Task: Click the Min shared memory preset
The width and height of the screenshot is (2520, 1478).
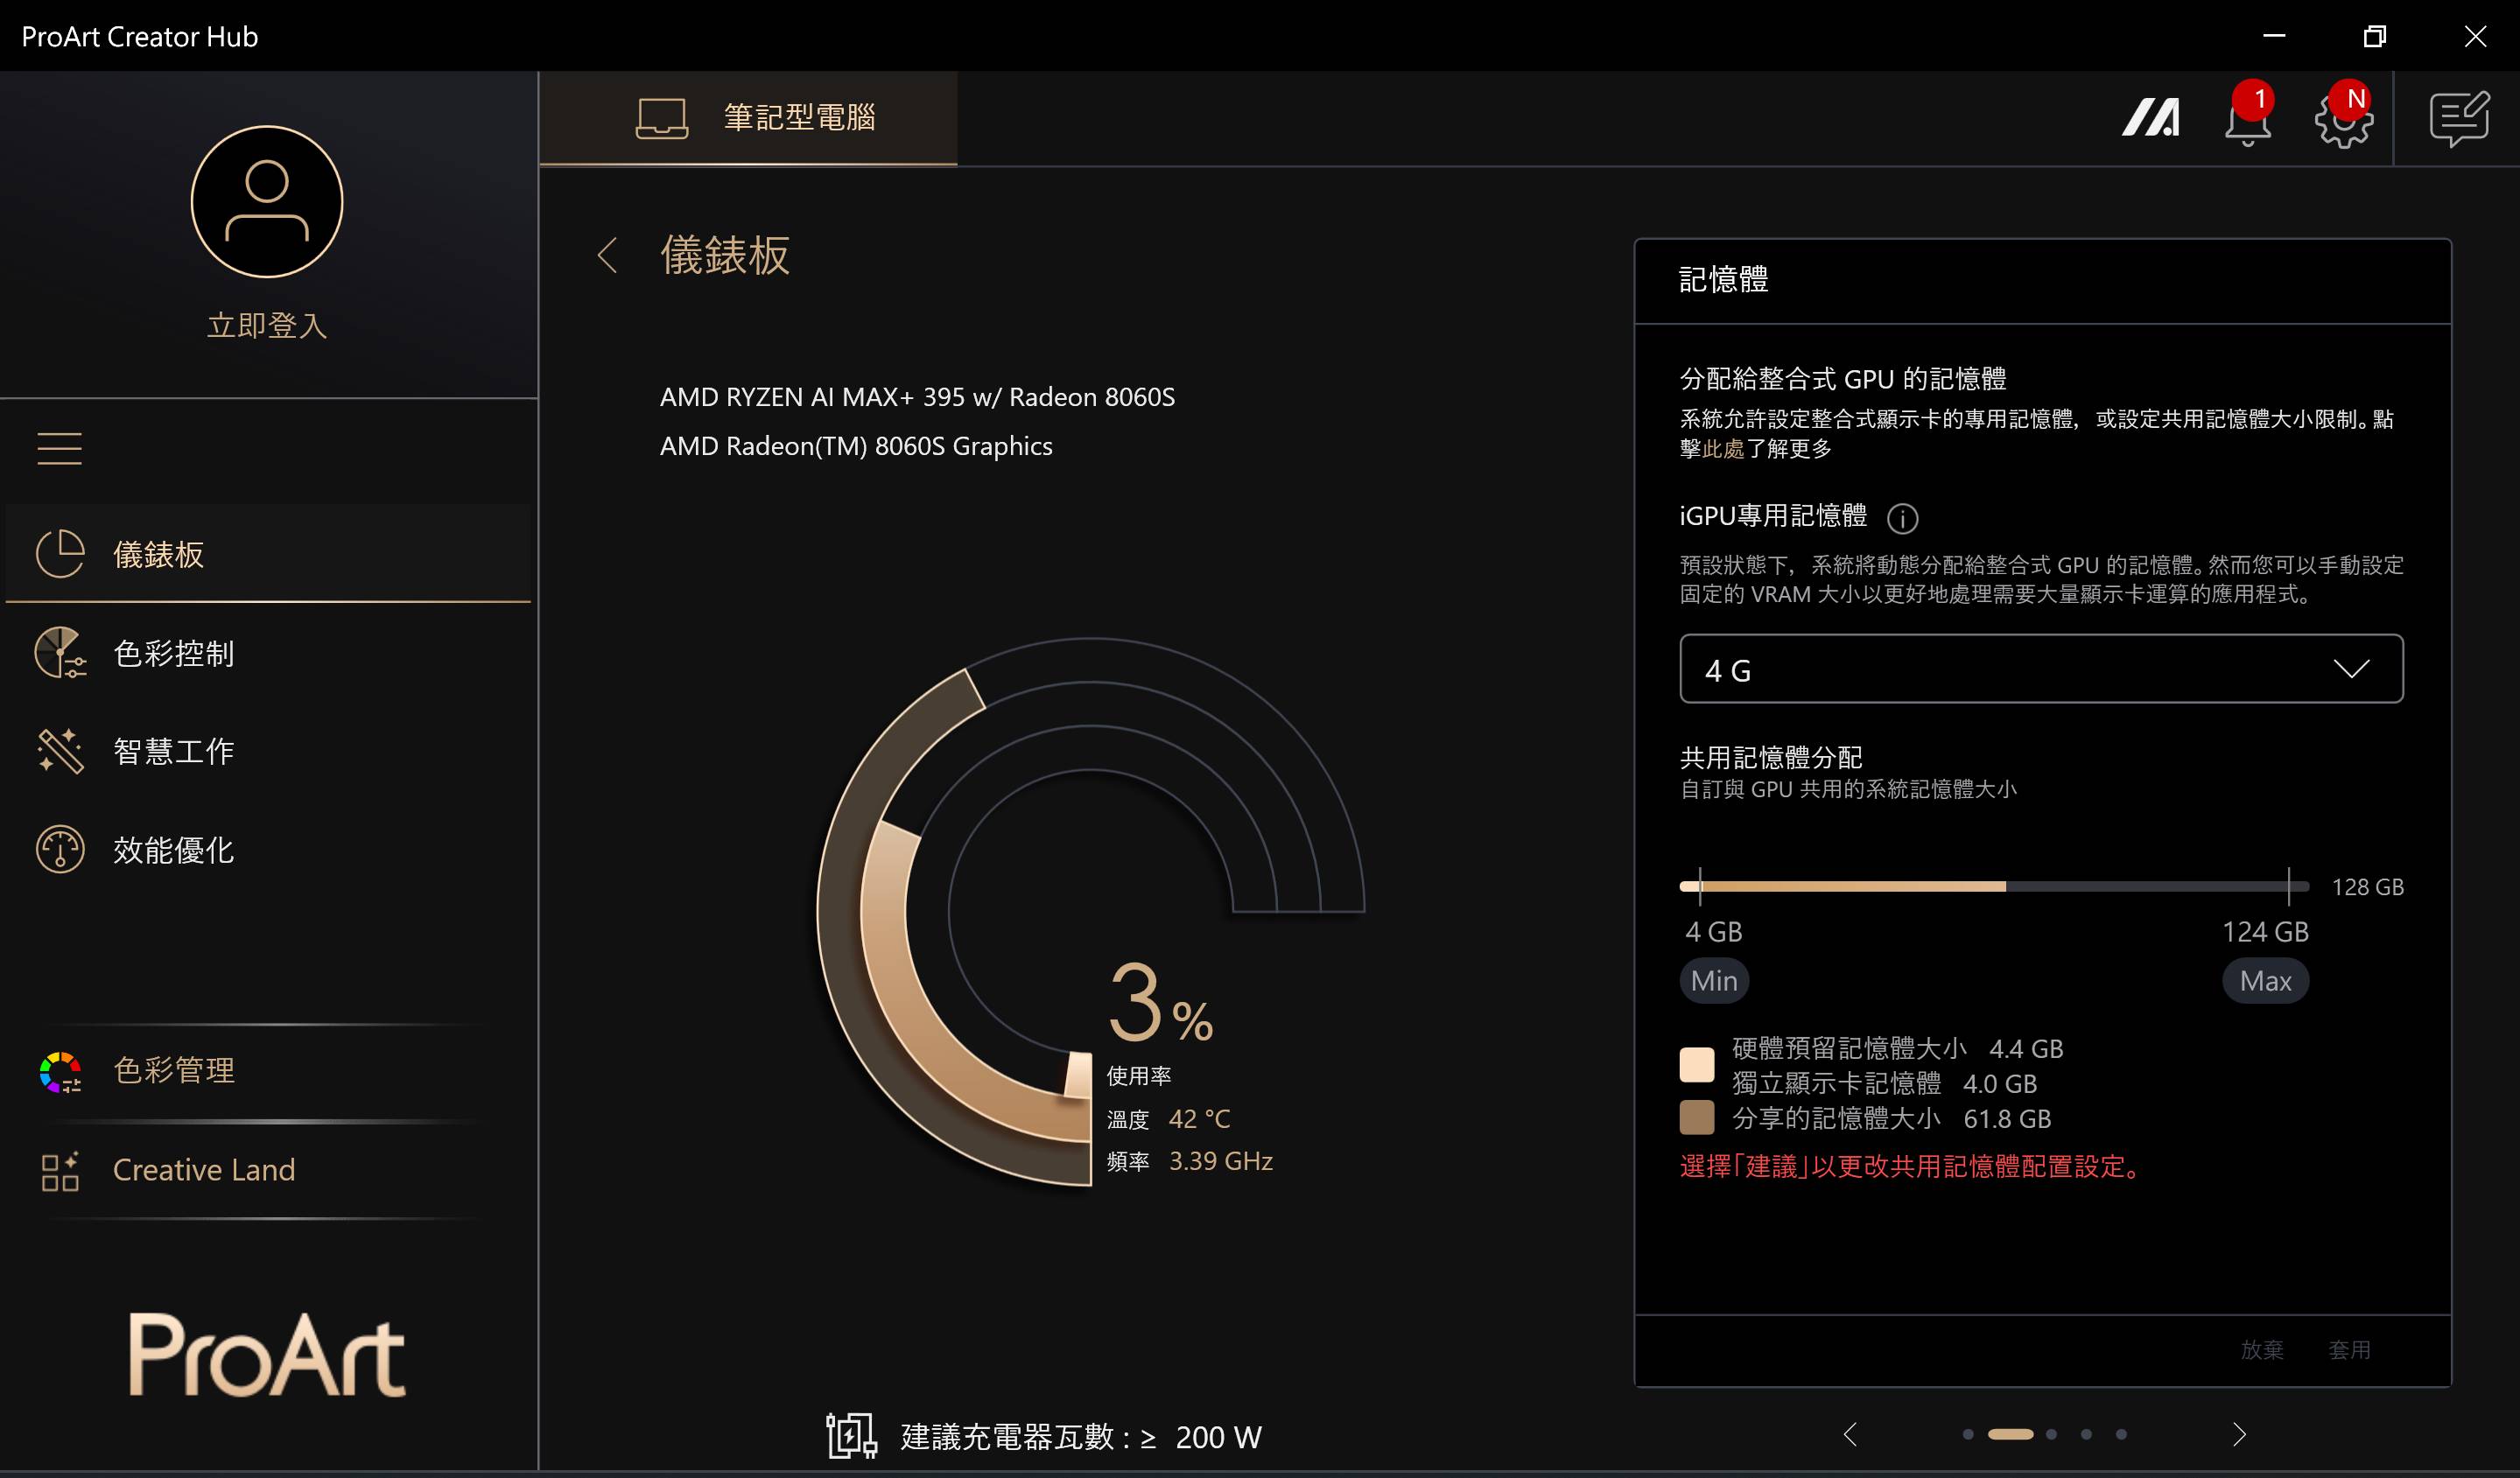Action: click(1713, 980)
